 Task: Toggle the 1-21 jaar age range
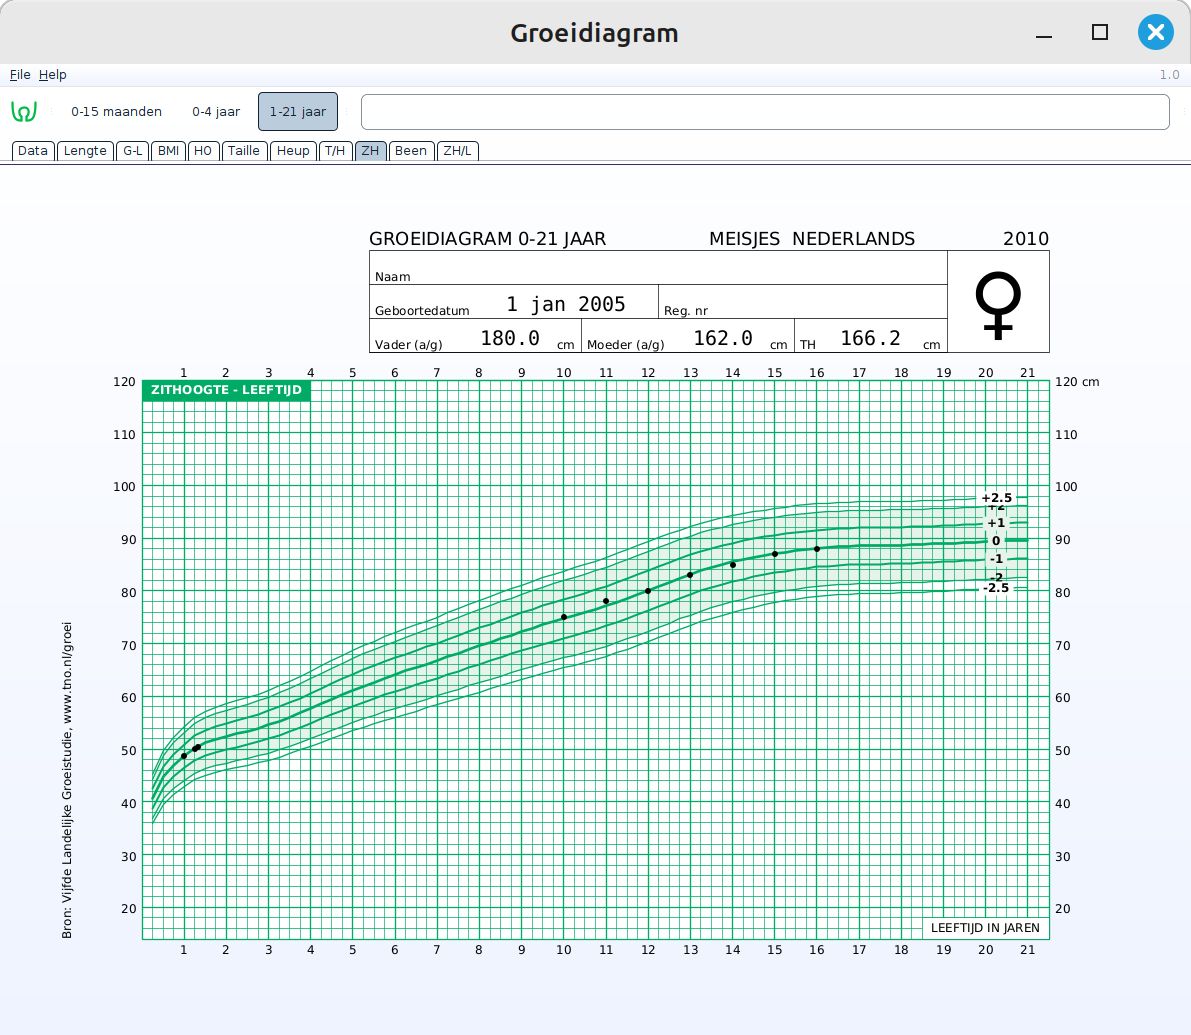tap(298, 112)
